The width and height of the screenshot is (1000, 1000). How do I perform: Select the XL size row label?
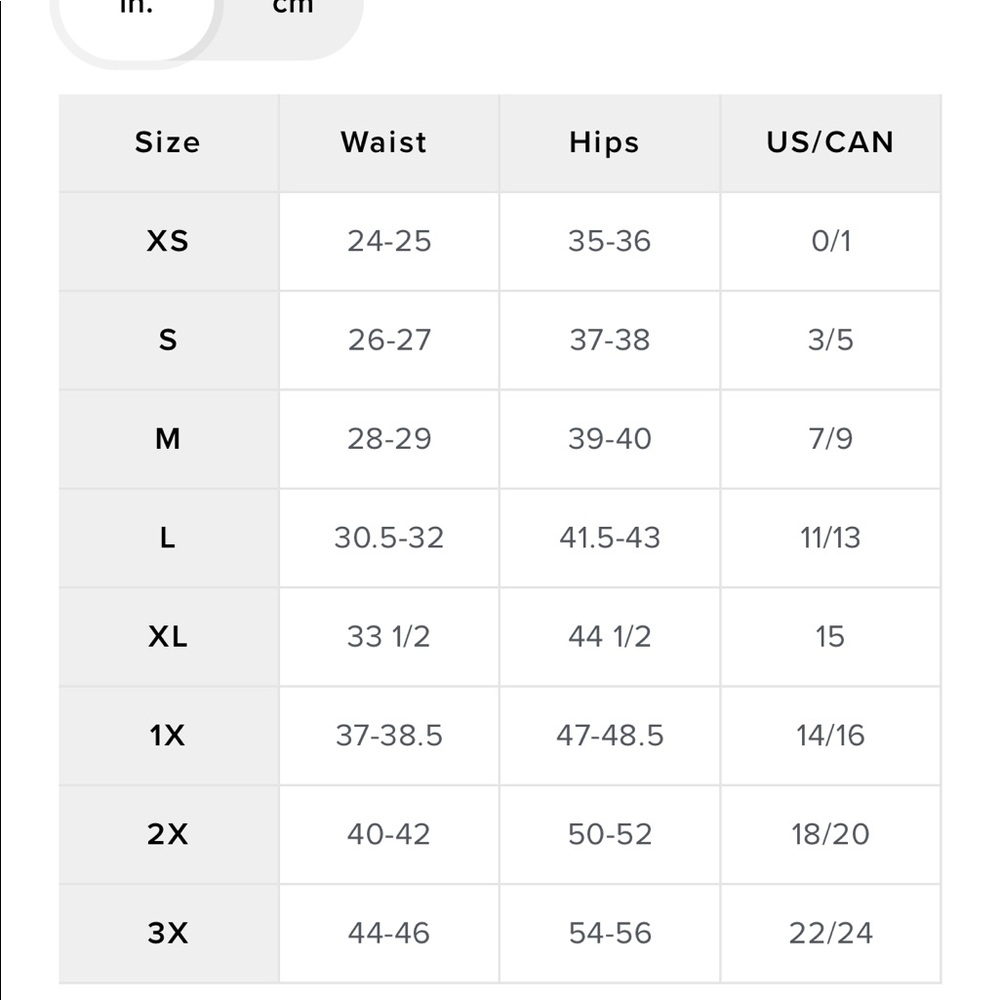click(x=168, y=637)
